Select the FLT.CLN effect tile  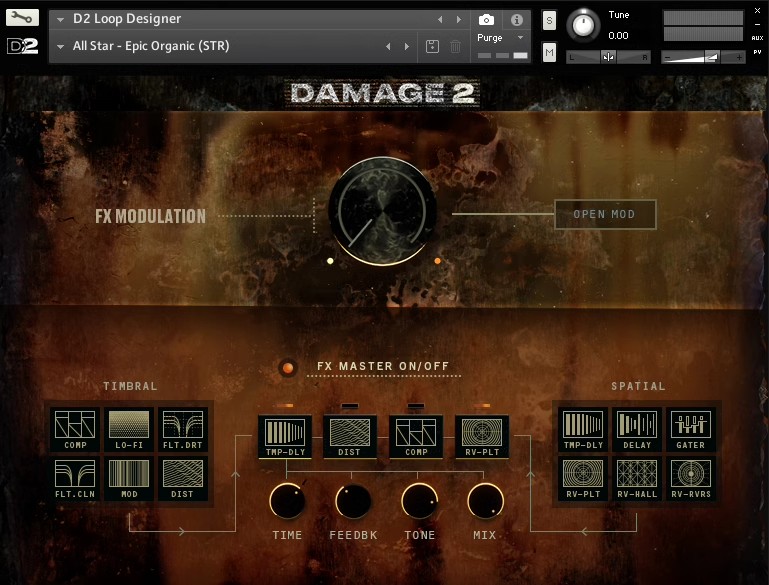click(75, 479)
